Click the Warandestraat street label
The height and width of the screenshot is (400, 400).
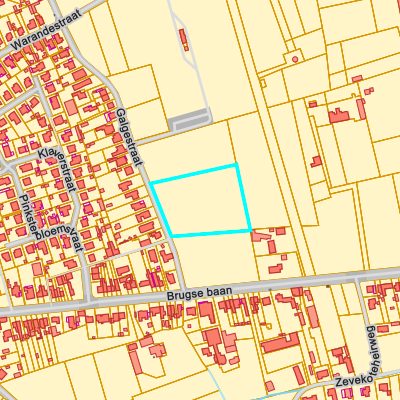(x=46, y=30)
